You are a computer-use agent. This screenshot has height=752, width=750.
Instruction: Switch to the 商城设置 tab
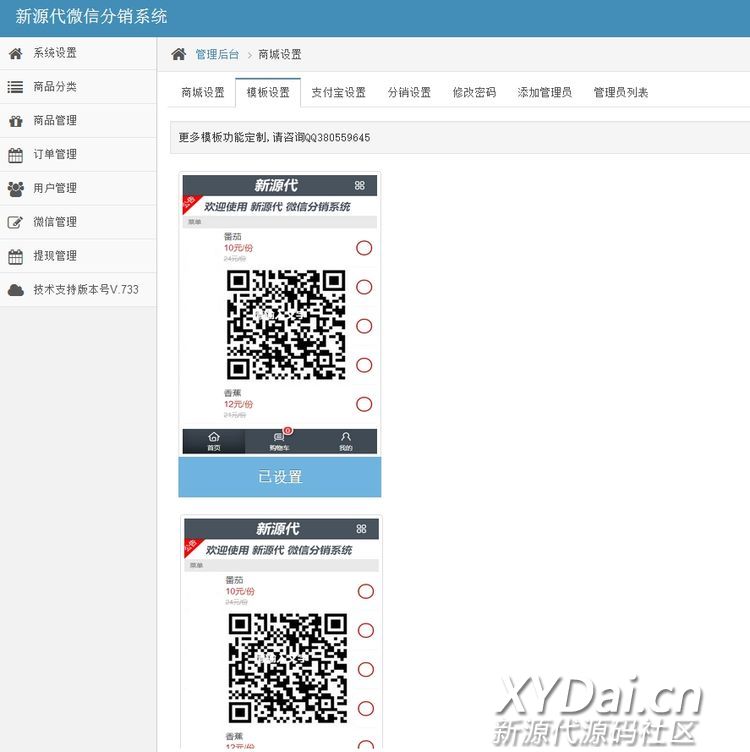point(203,92)
